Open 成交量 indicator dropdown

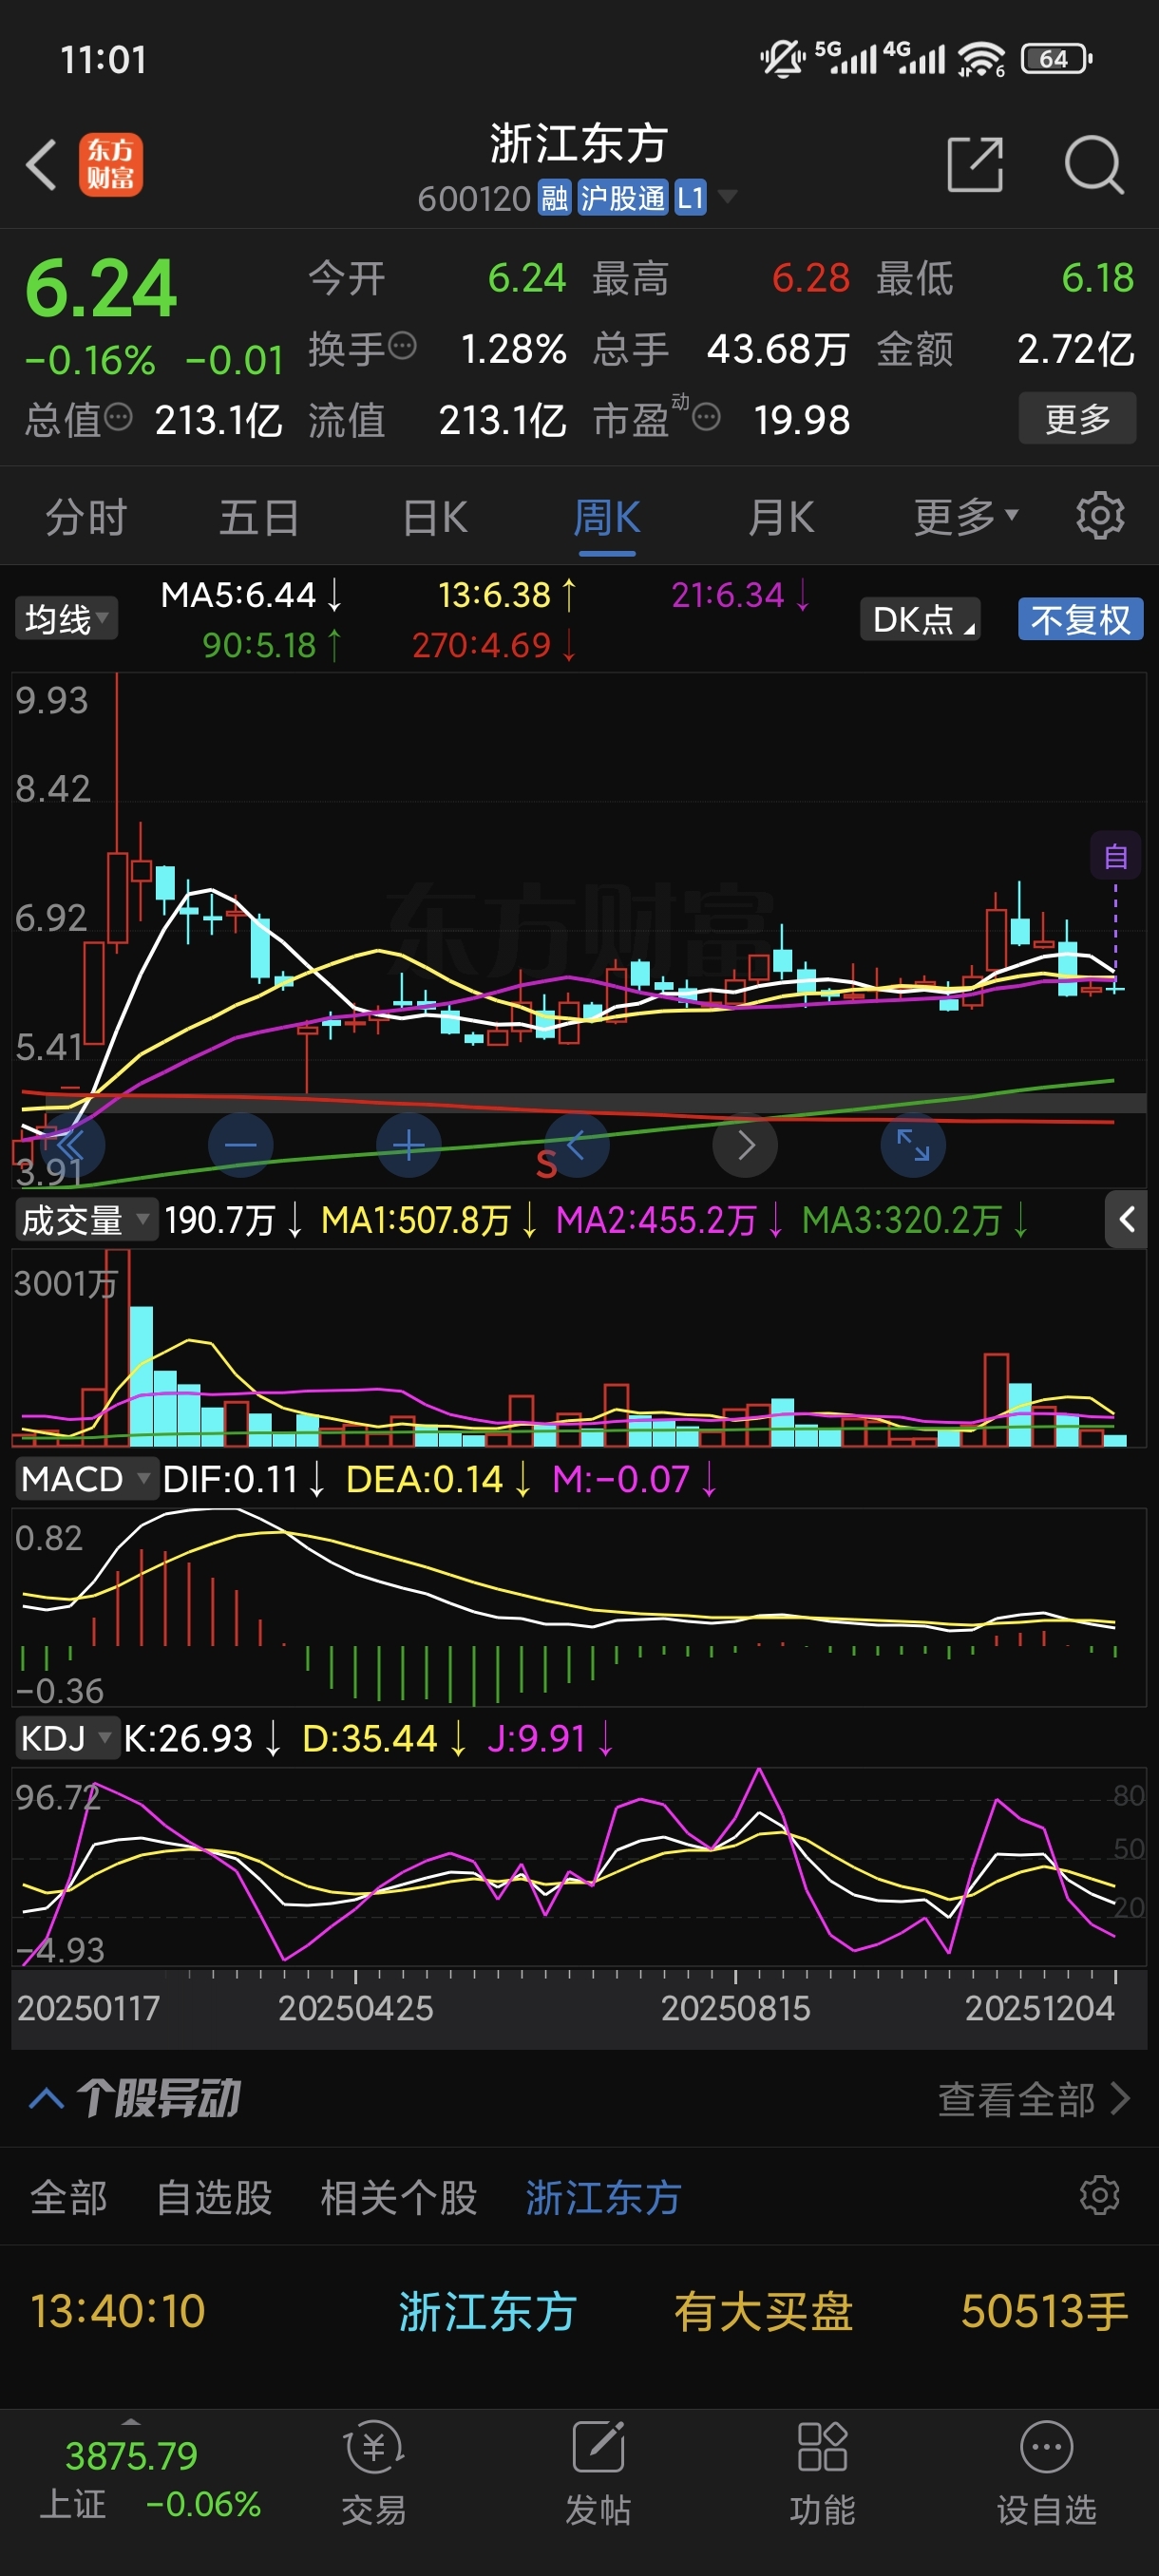coord(86,1220)
